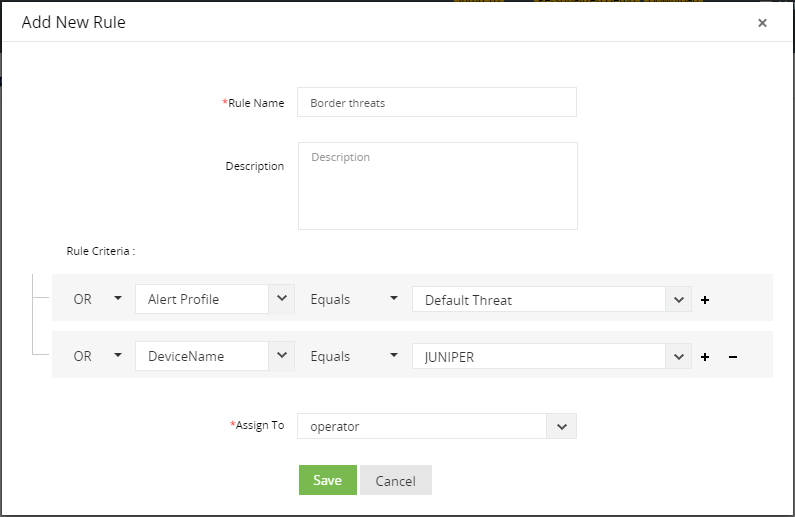Change Equals condition on Alert Profile row

(354, 299)
